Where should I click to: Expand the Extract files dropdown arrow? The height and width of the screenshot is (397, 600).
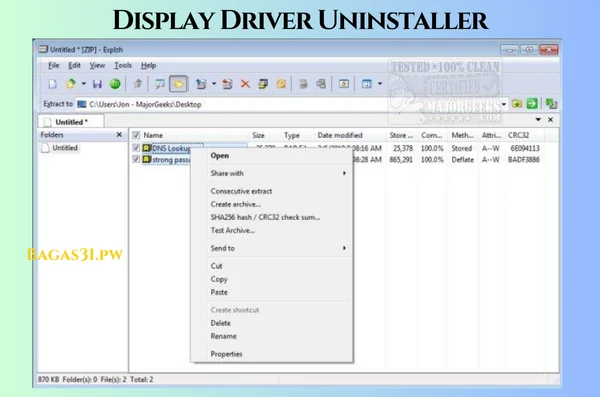pos(214,84)
